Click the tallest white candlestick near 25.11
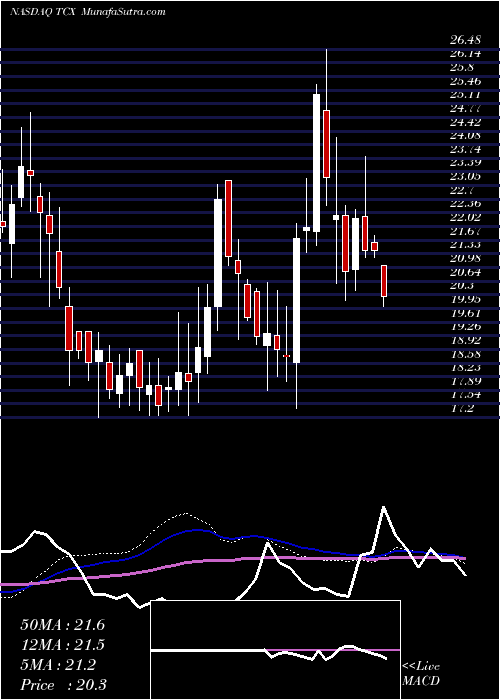 point(317,163)
